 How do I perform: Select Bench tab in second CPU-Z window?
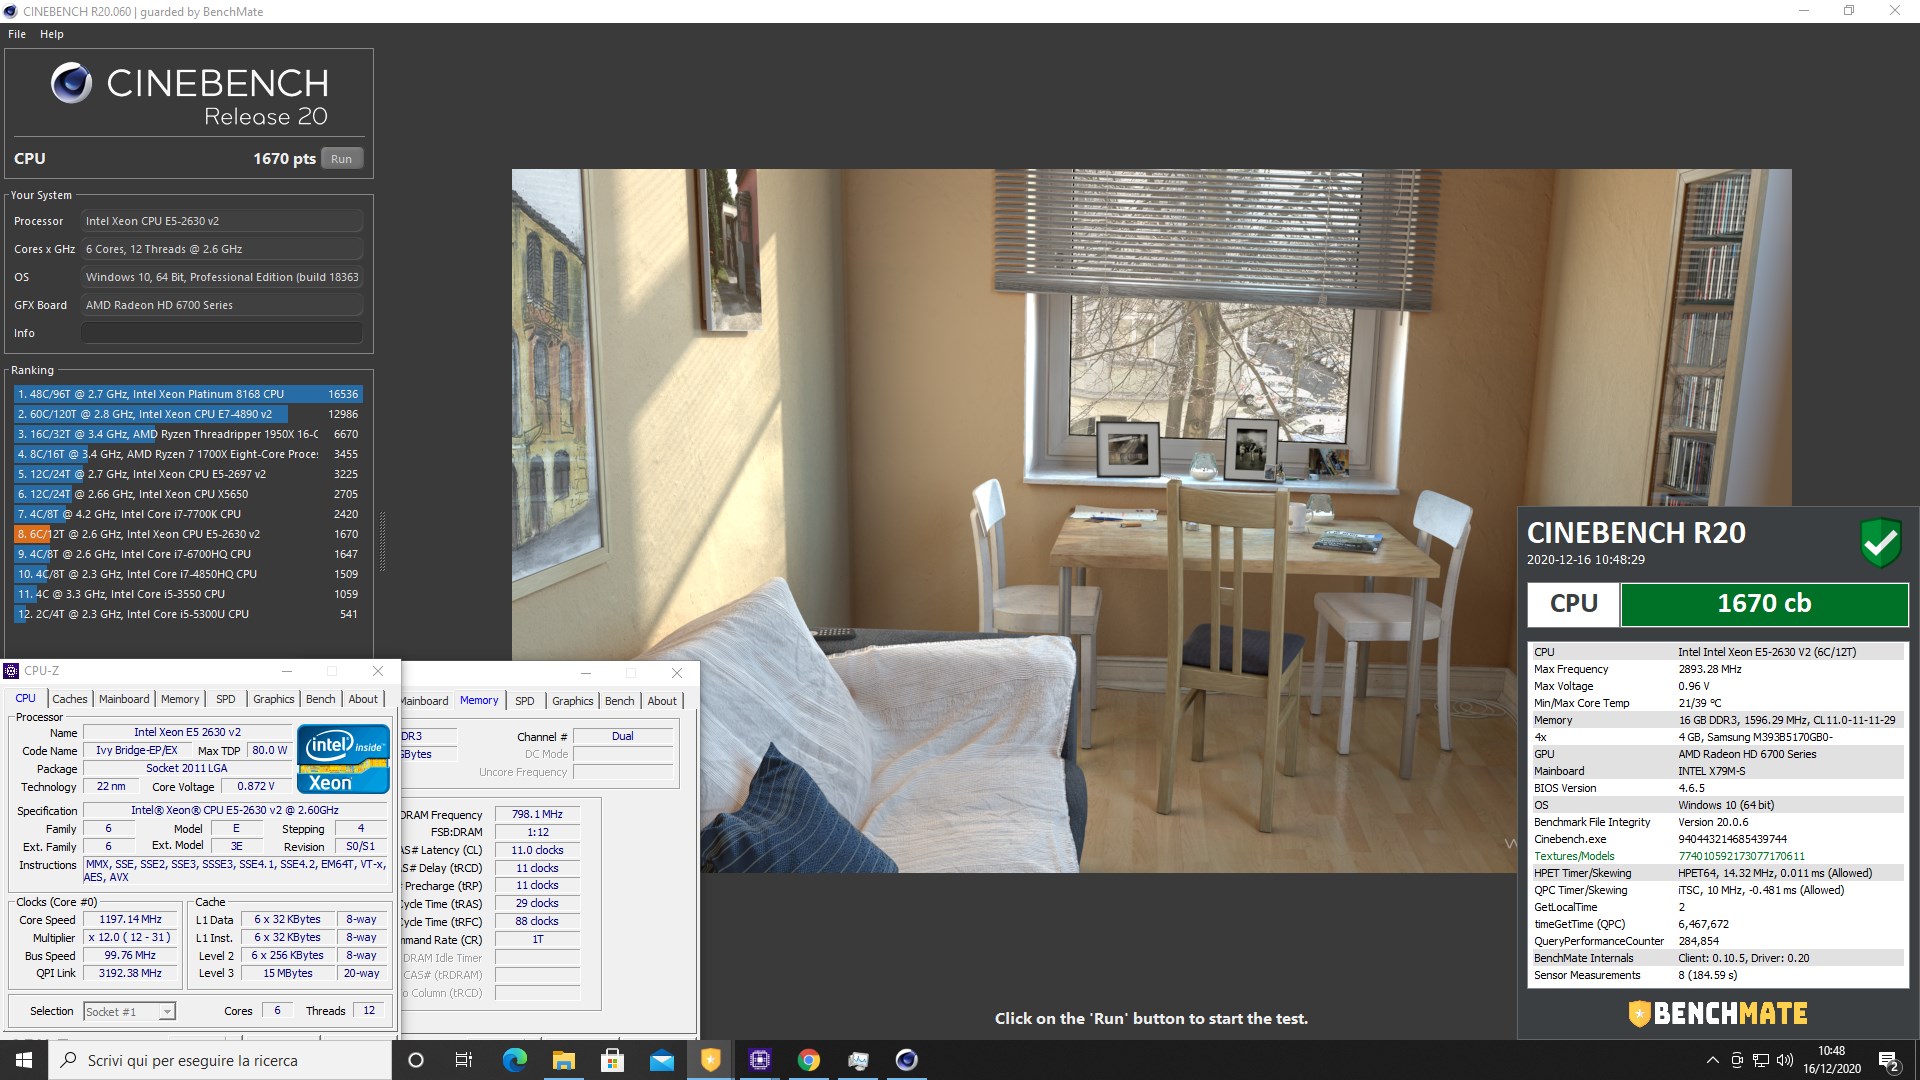point(620,701)
